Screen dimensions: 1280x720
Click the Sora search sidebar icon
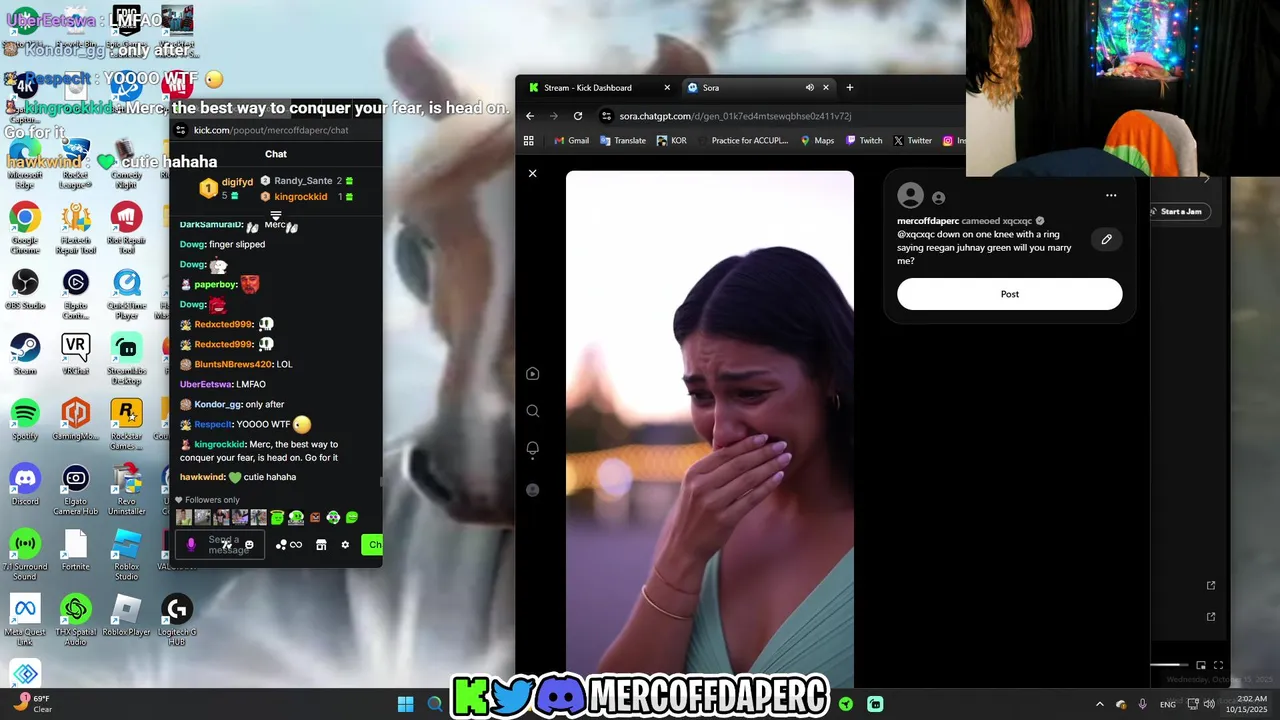click(532, 411)
